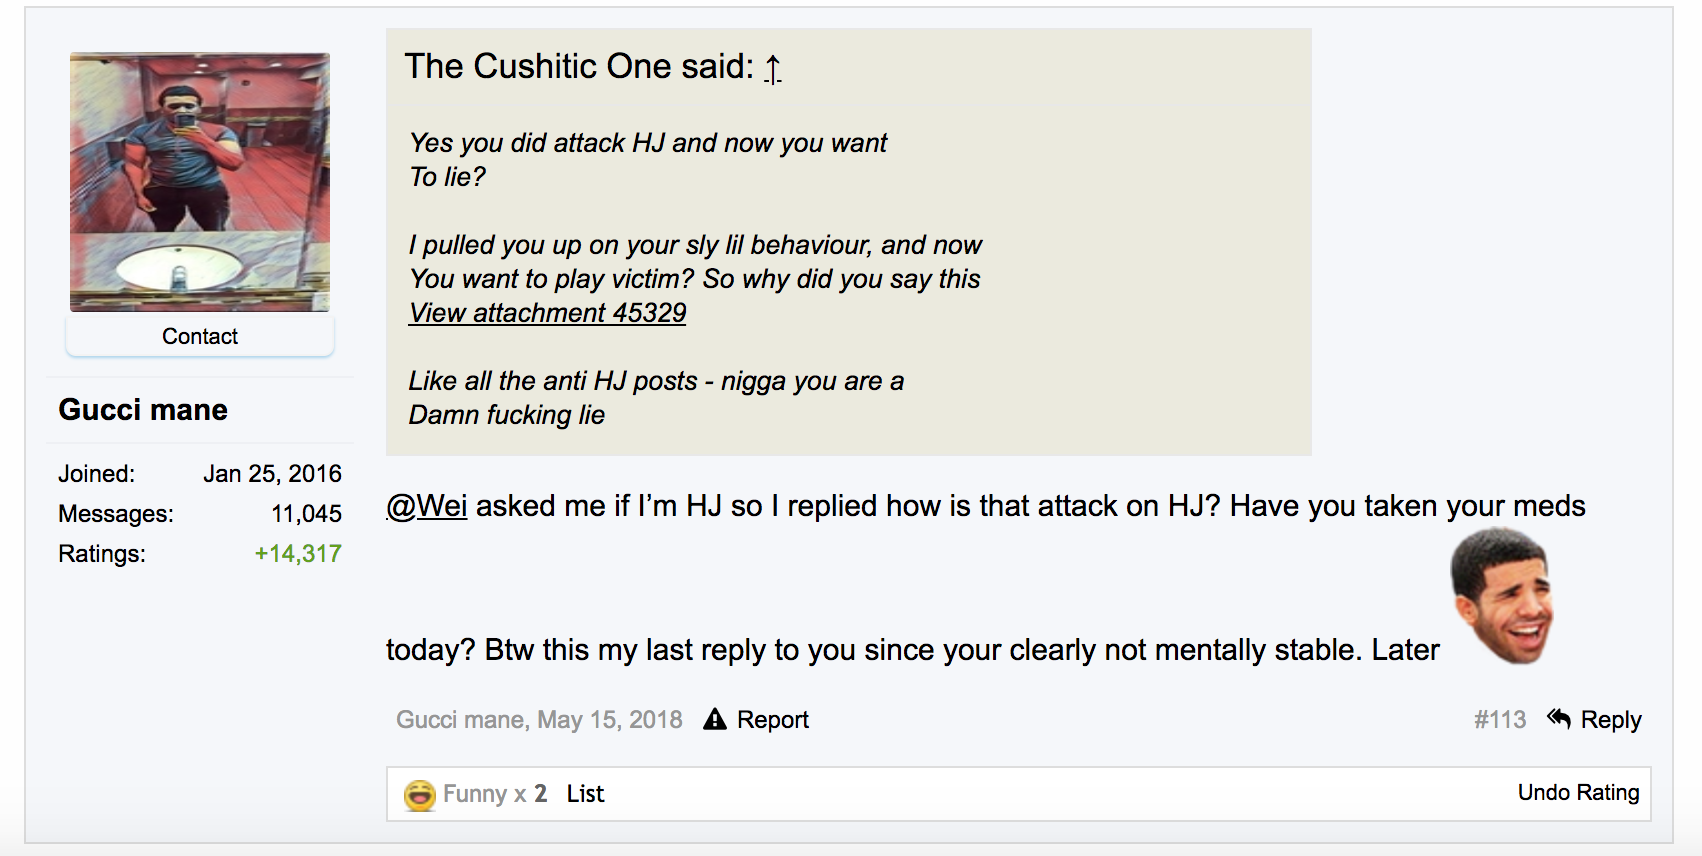1702x856 pixels.
Task: Click the Funny laughing emoji icon
Action: coord(420,795)
